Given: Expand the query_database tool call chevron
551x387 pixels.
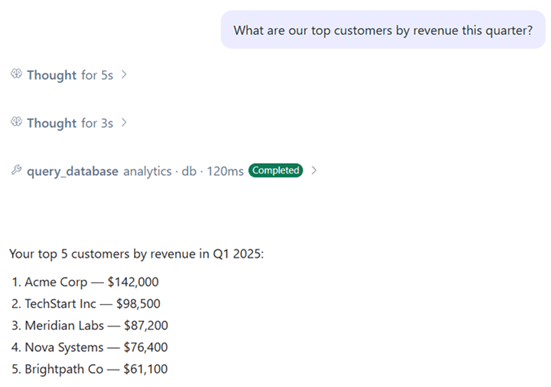Looking at the screenshot, I should 314,170.
